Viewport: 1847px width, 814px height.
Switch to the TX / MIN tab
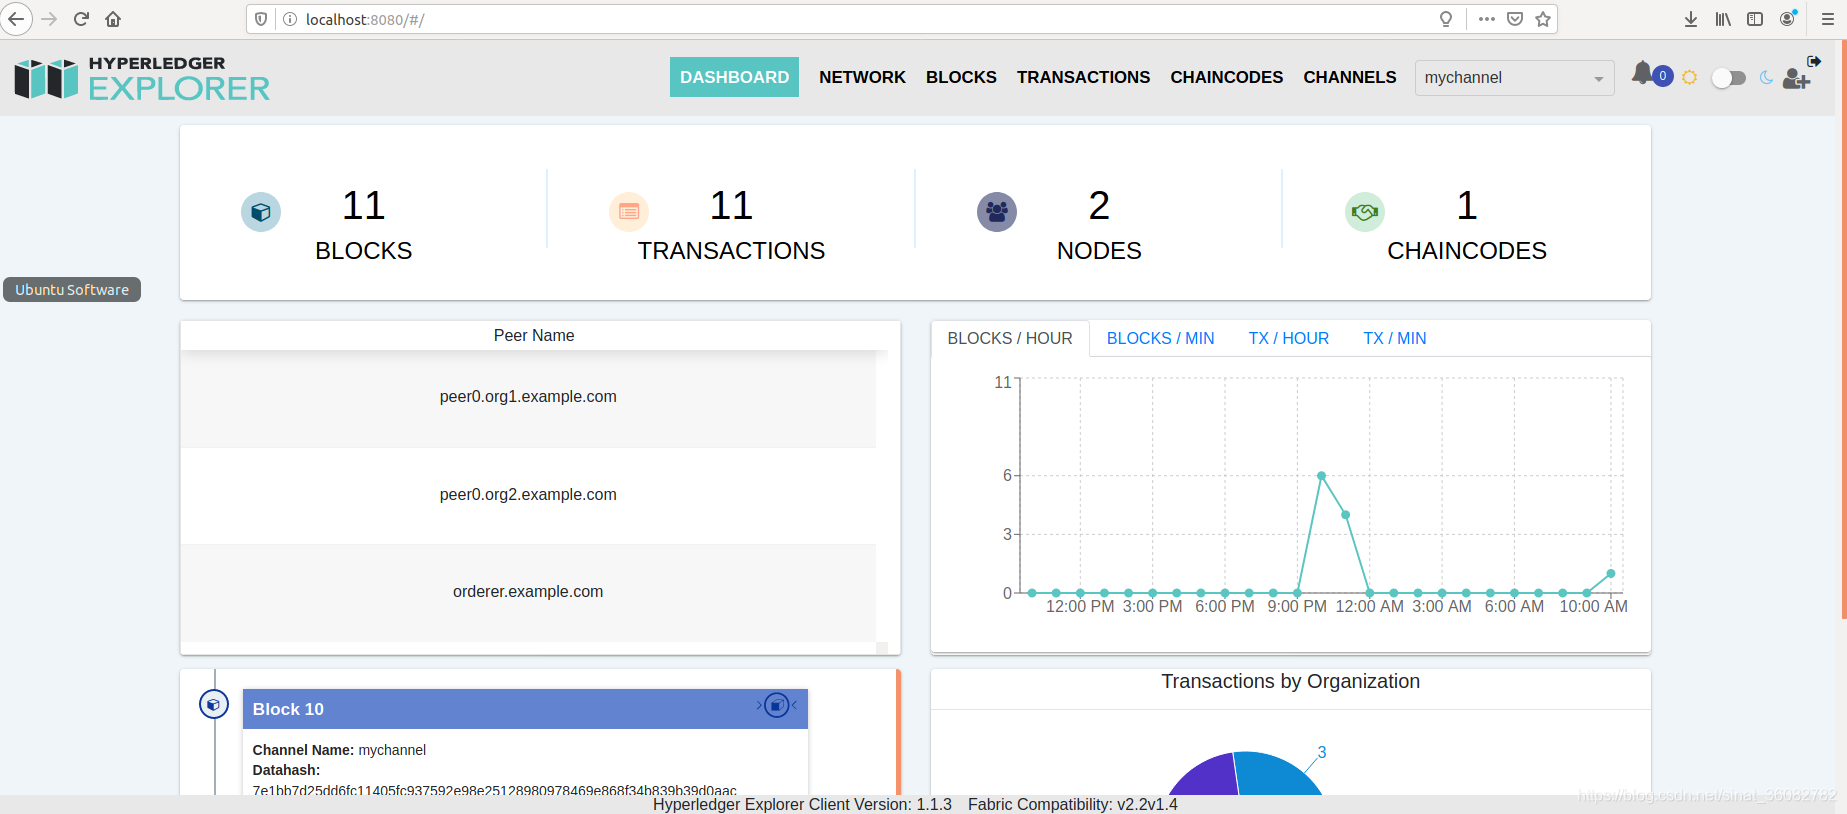1394,338
